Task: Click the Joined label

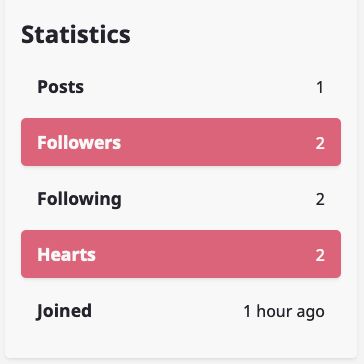Action: (x=64, y=312)
